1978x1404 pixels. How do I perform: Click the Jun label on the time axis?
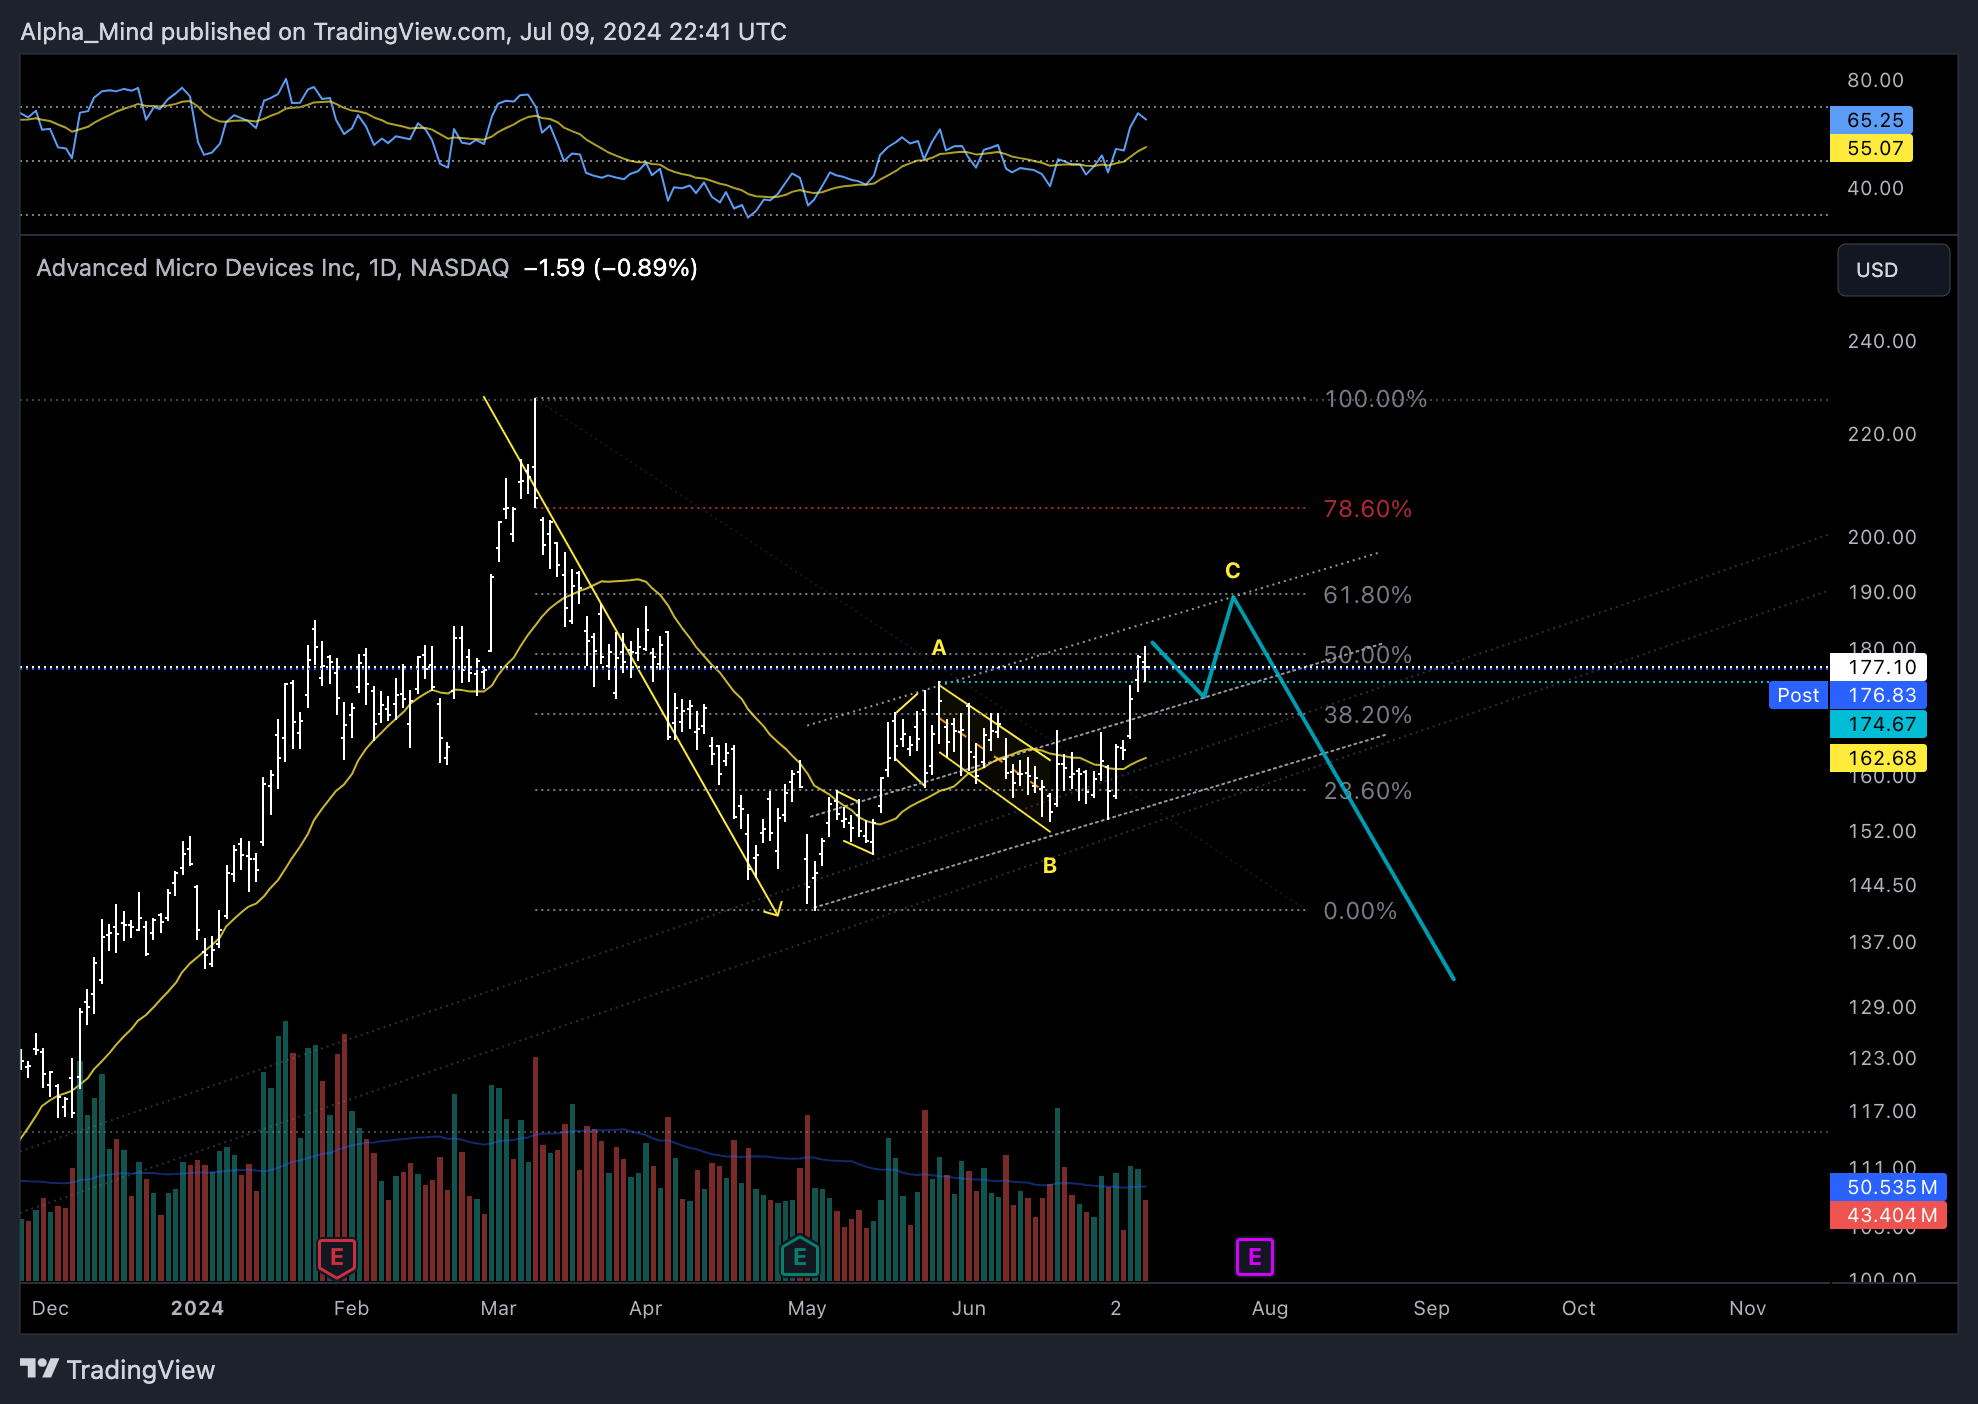968,1308
